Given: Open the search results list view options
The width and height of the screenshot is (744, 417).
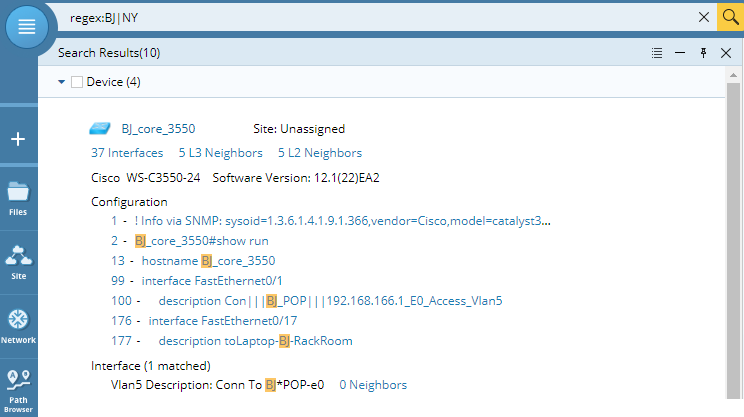Looking at the screenshot, I should point(657,53).
